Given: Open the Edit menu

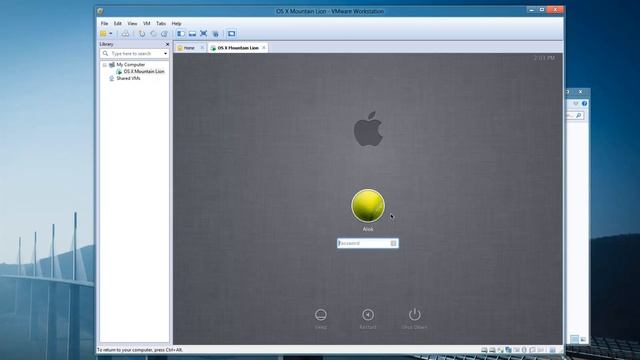Looking at the screenshot, I should (x=118, y=24).
